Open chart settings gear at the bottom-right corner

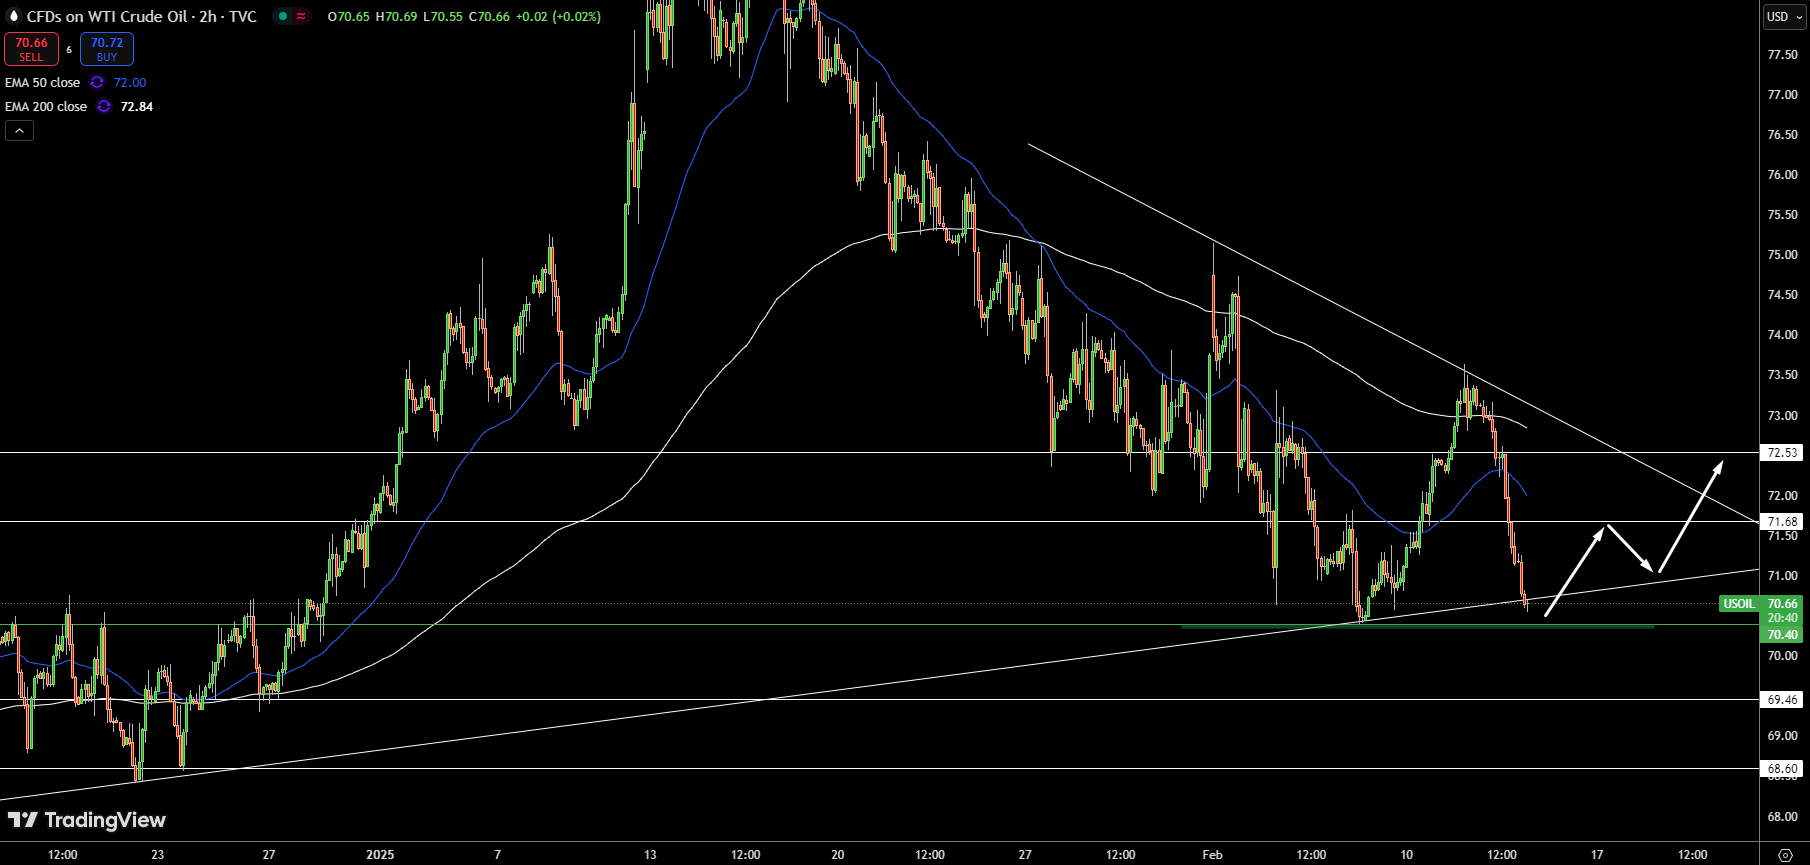coord(1785,855)
